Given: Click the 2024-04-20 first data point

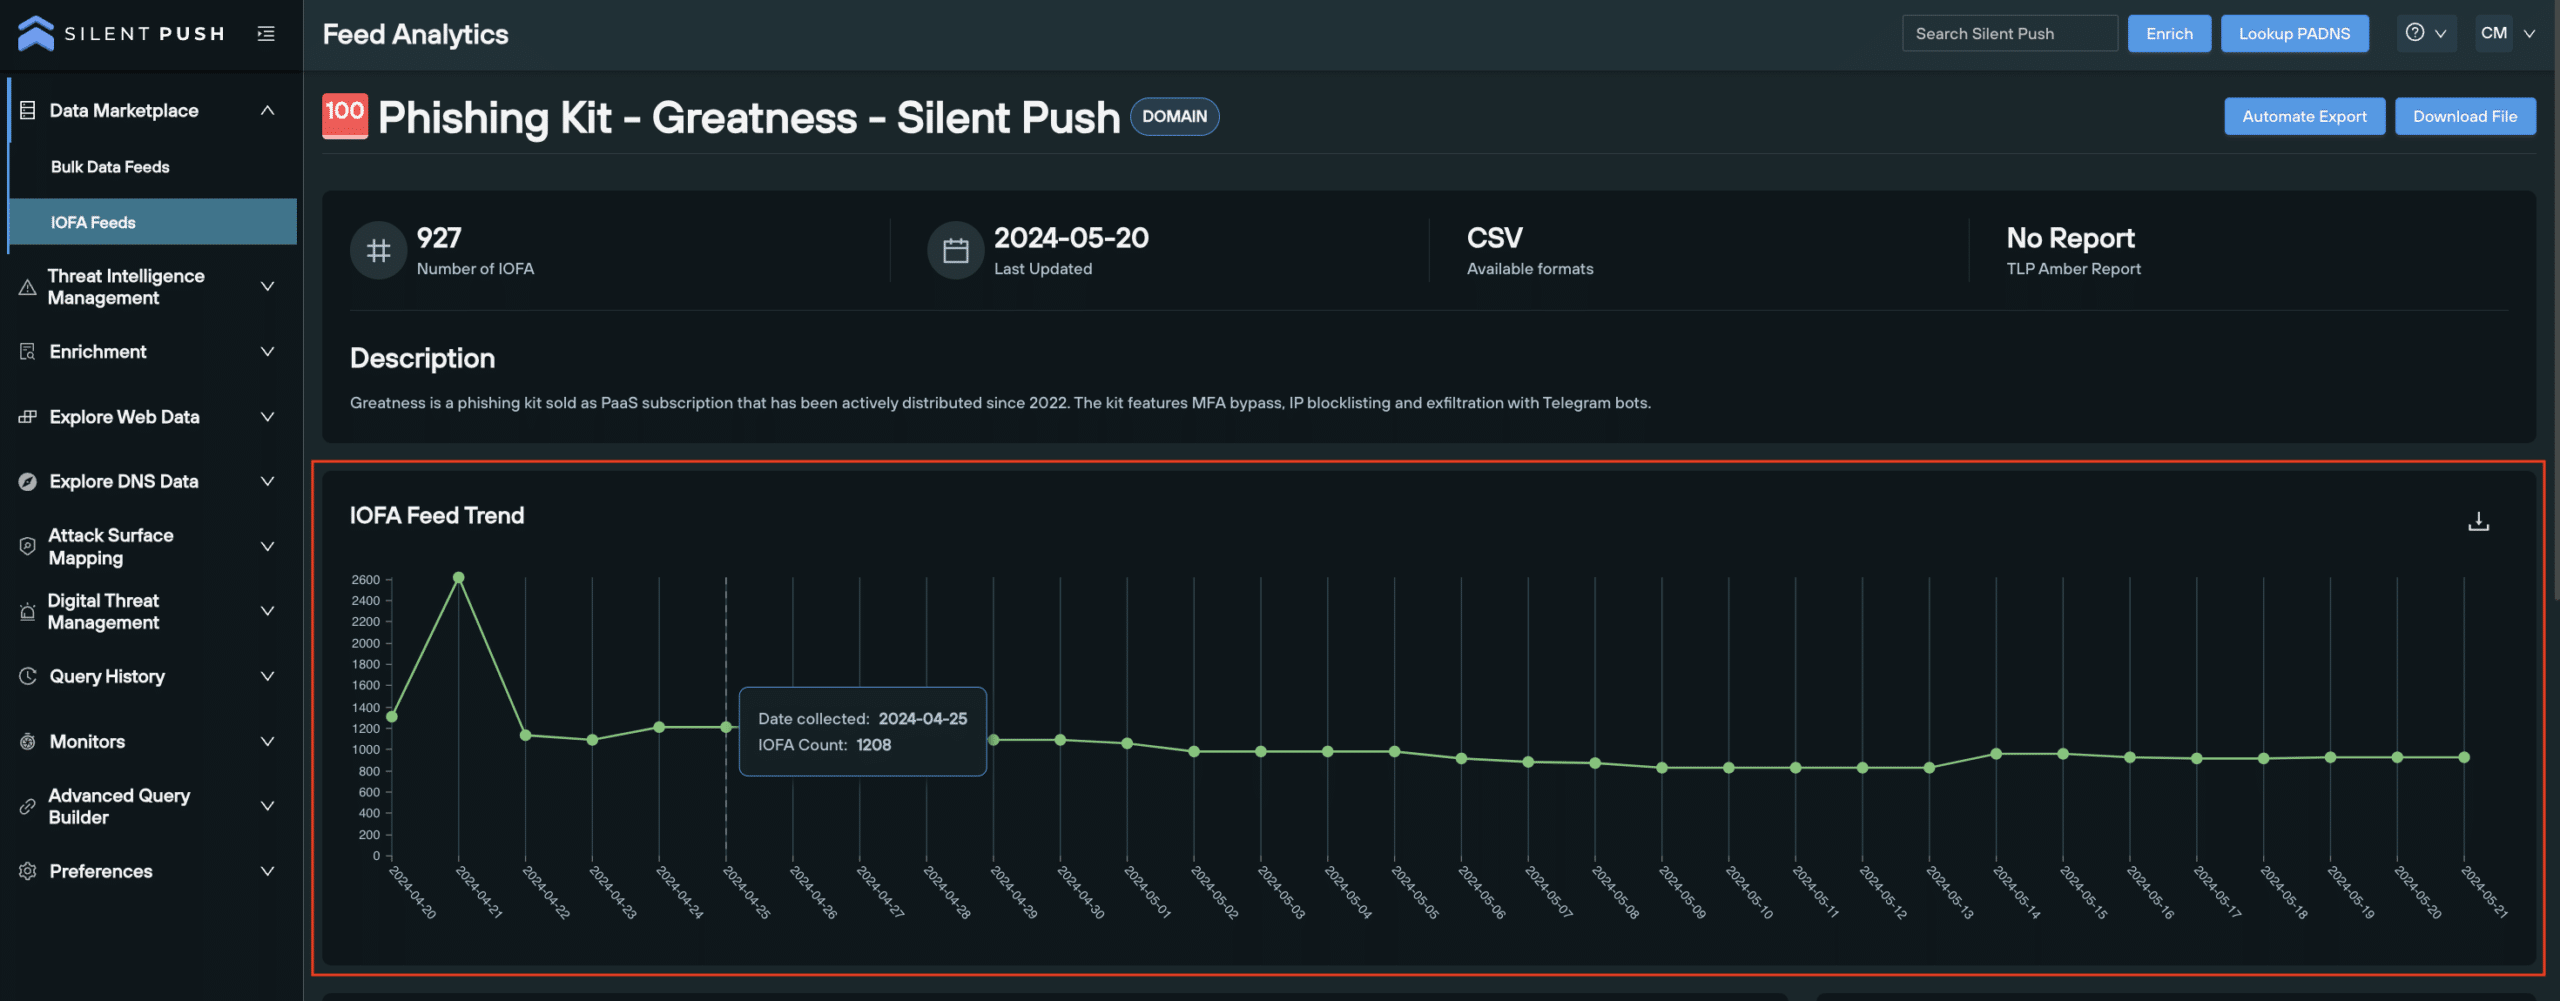Looking at the screenshot, I should [x=392, y=717].
